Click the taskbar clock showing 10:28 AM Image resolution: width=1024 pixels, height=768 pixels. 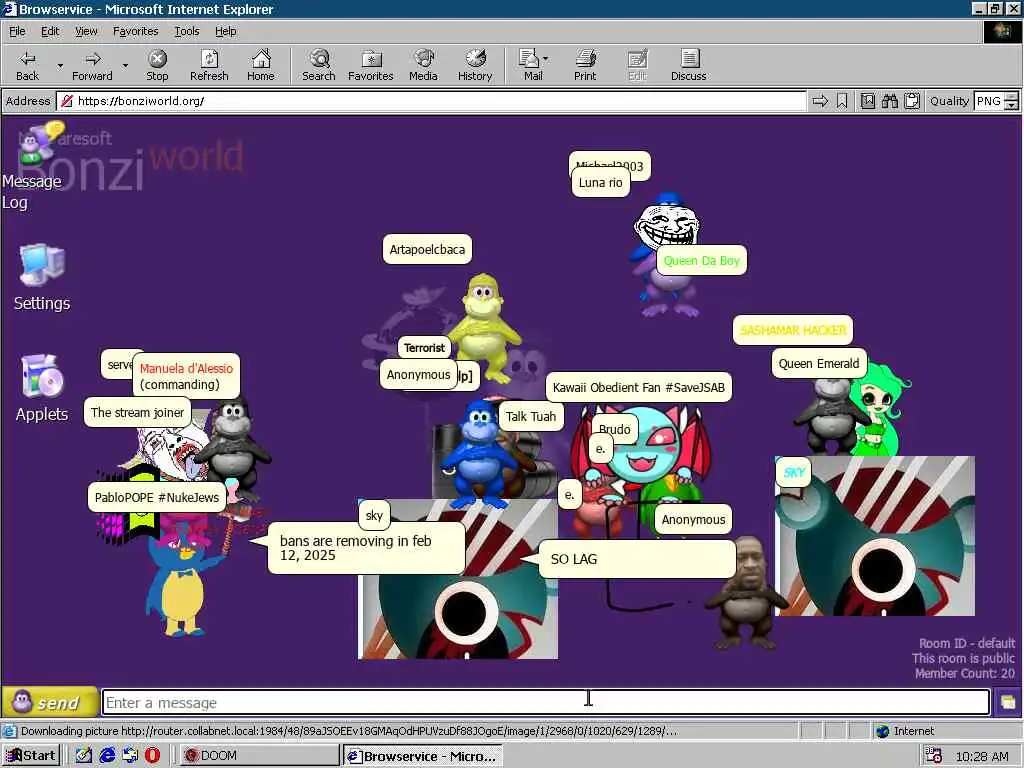pyautogui.click(x=982, y=756)
